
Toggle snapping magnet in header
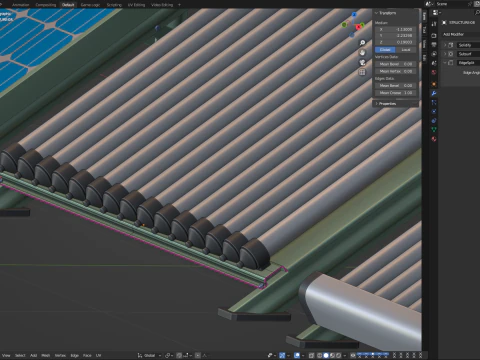pyautogui.click(x=179, y=355)
